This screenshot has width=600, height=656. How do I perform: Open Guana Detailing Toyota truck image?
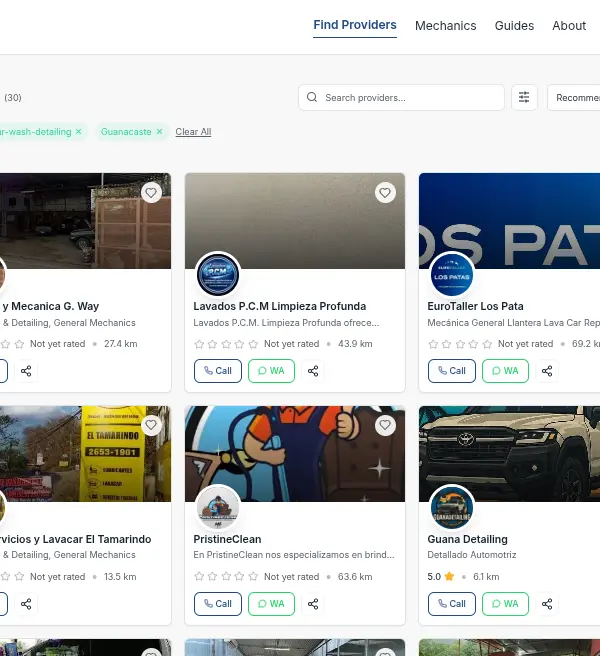(509, 454)
